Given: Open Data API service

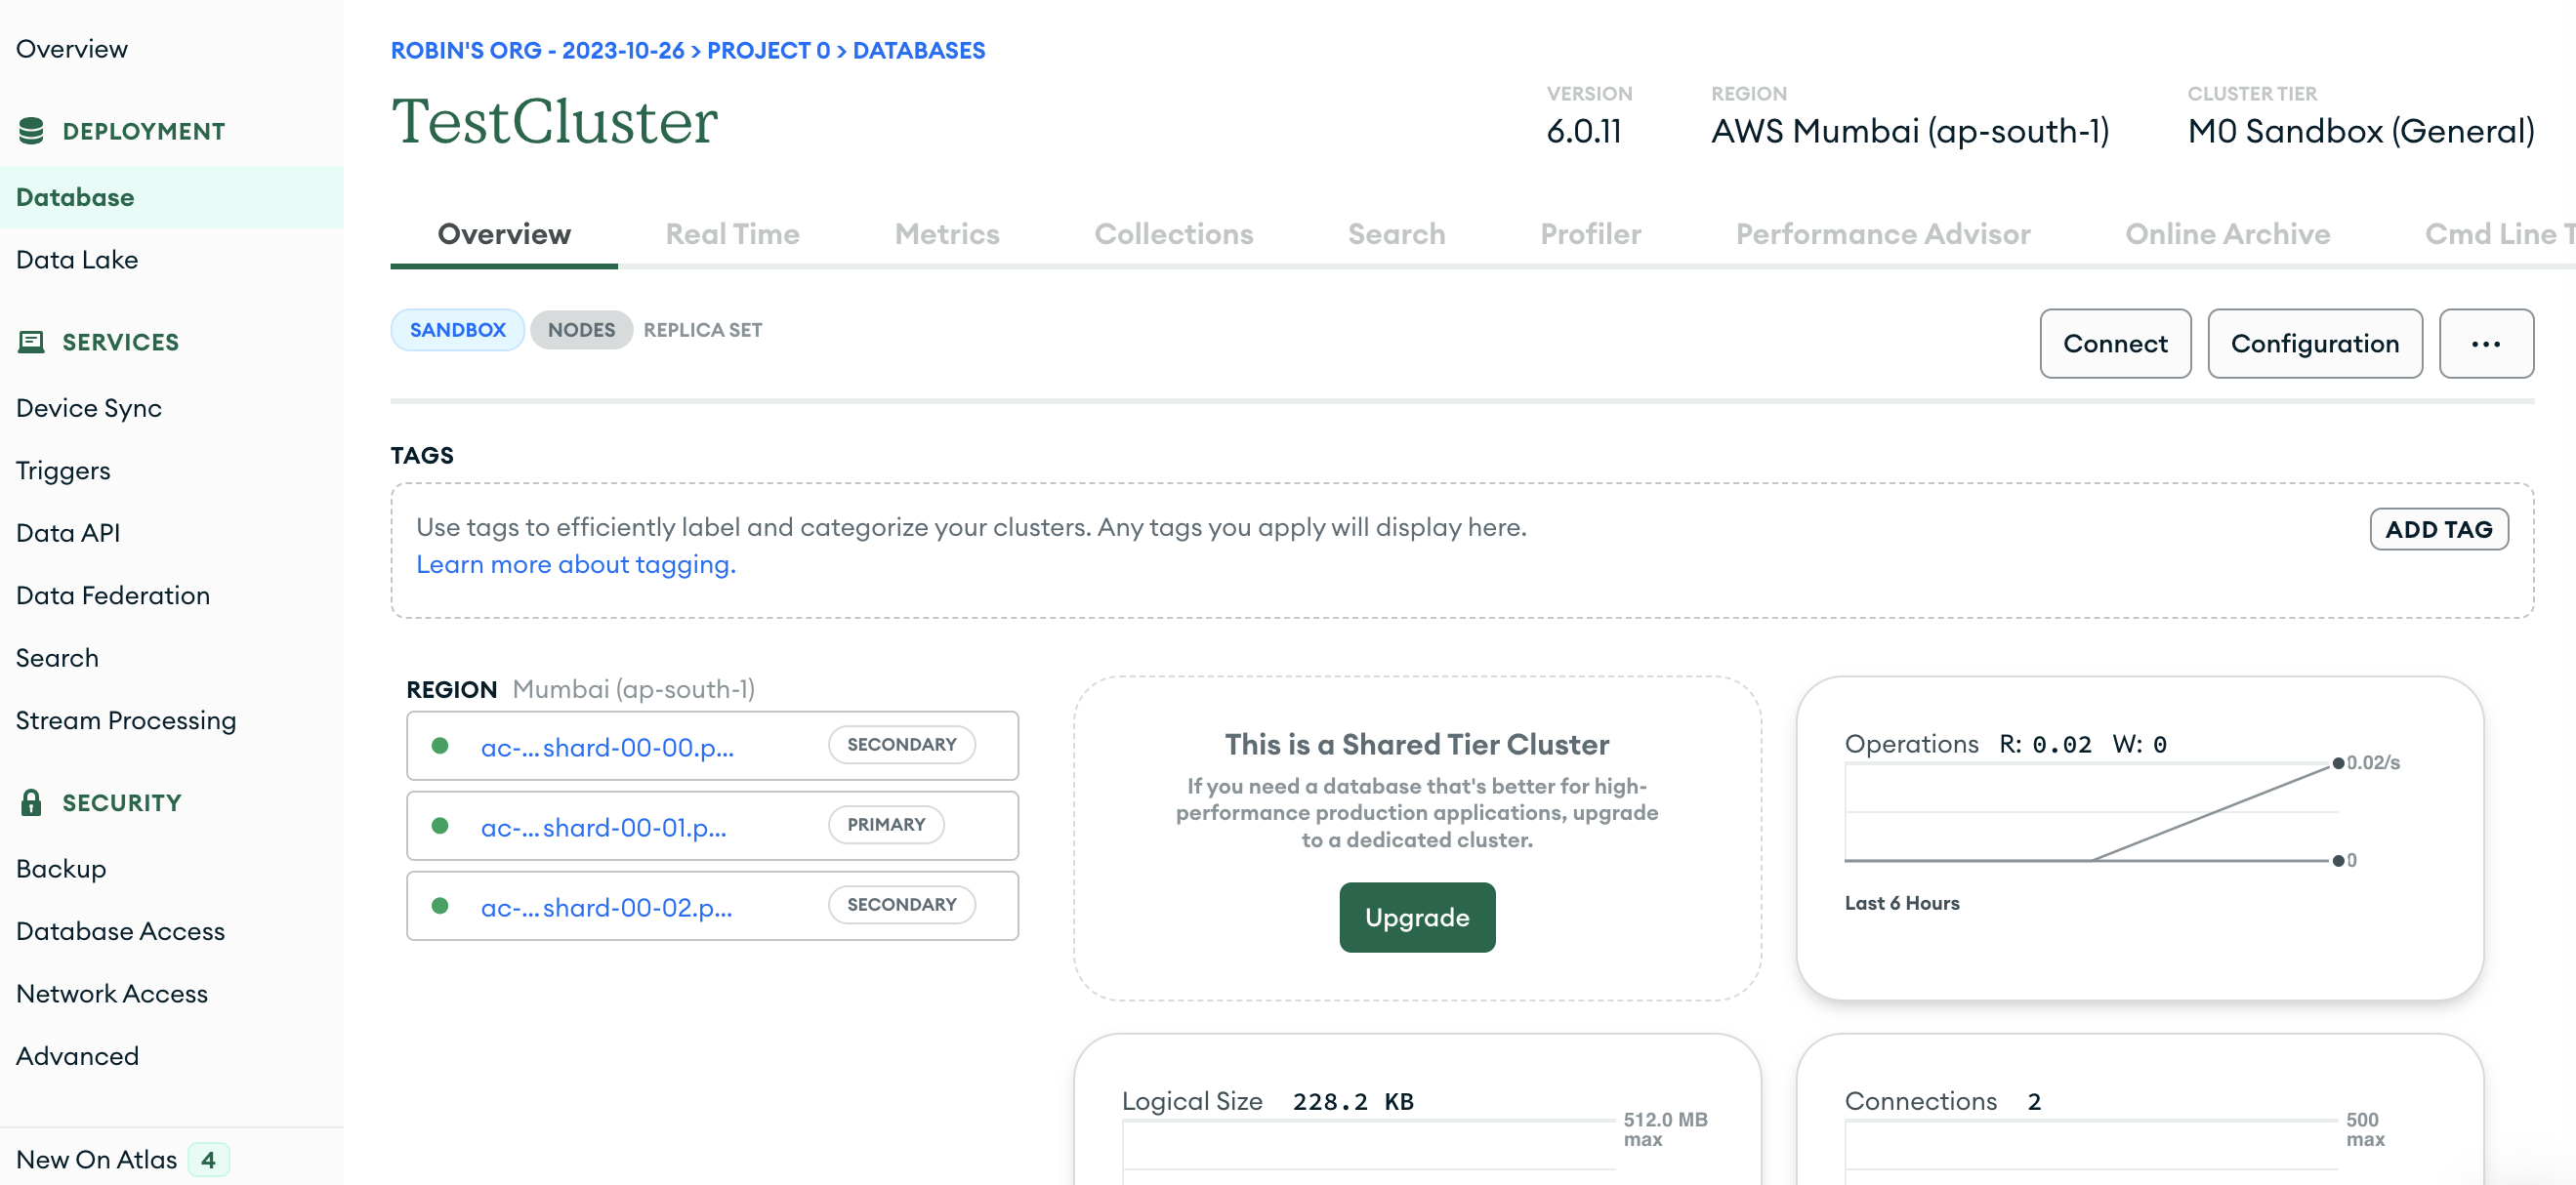Looking at the screenshot, I should coord(68,533).
